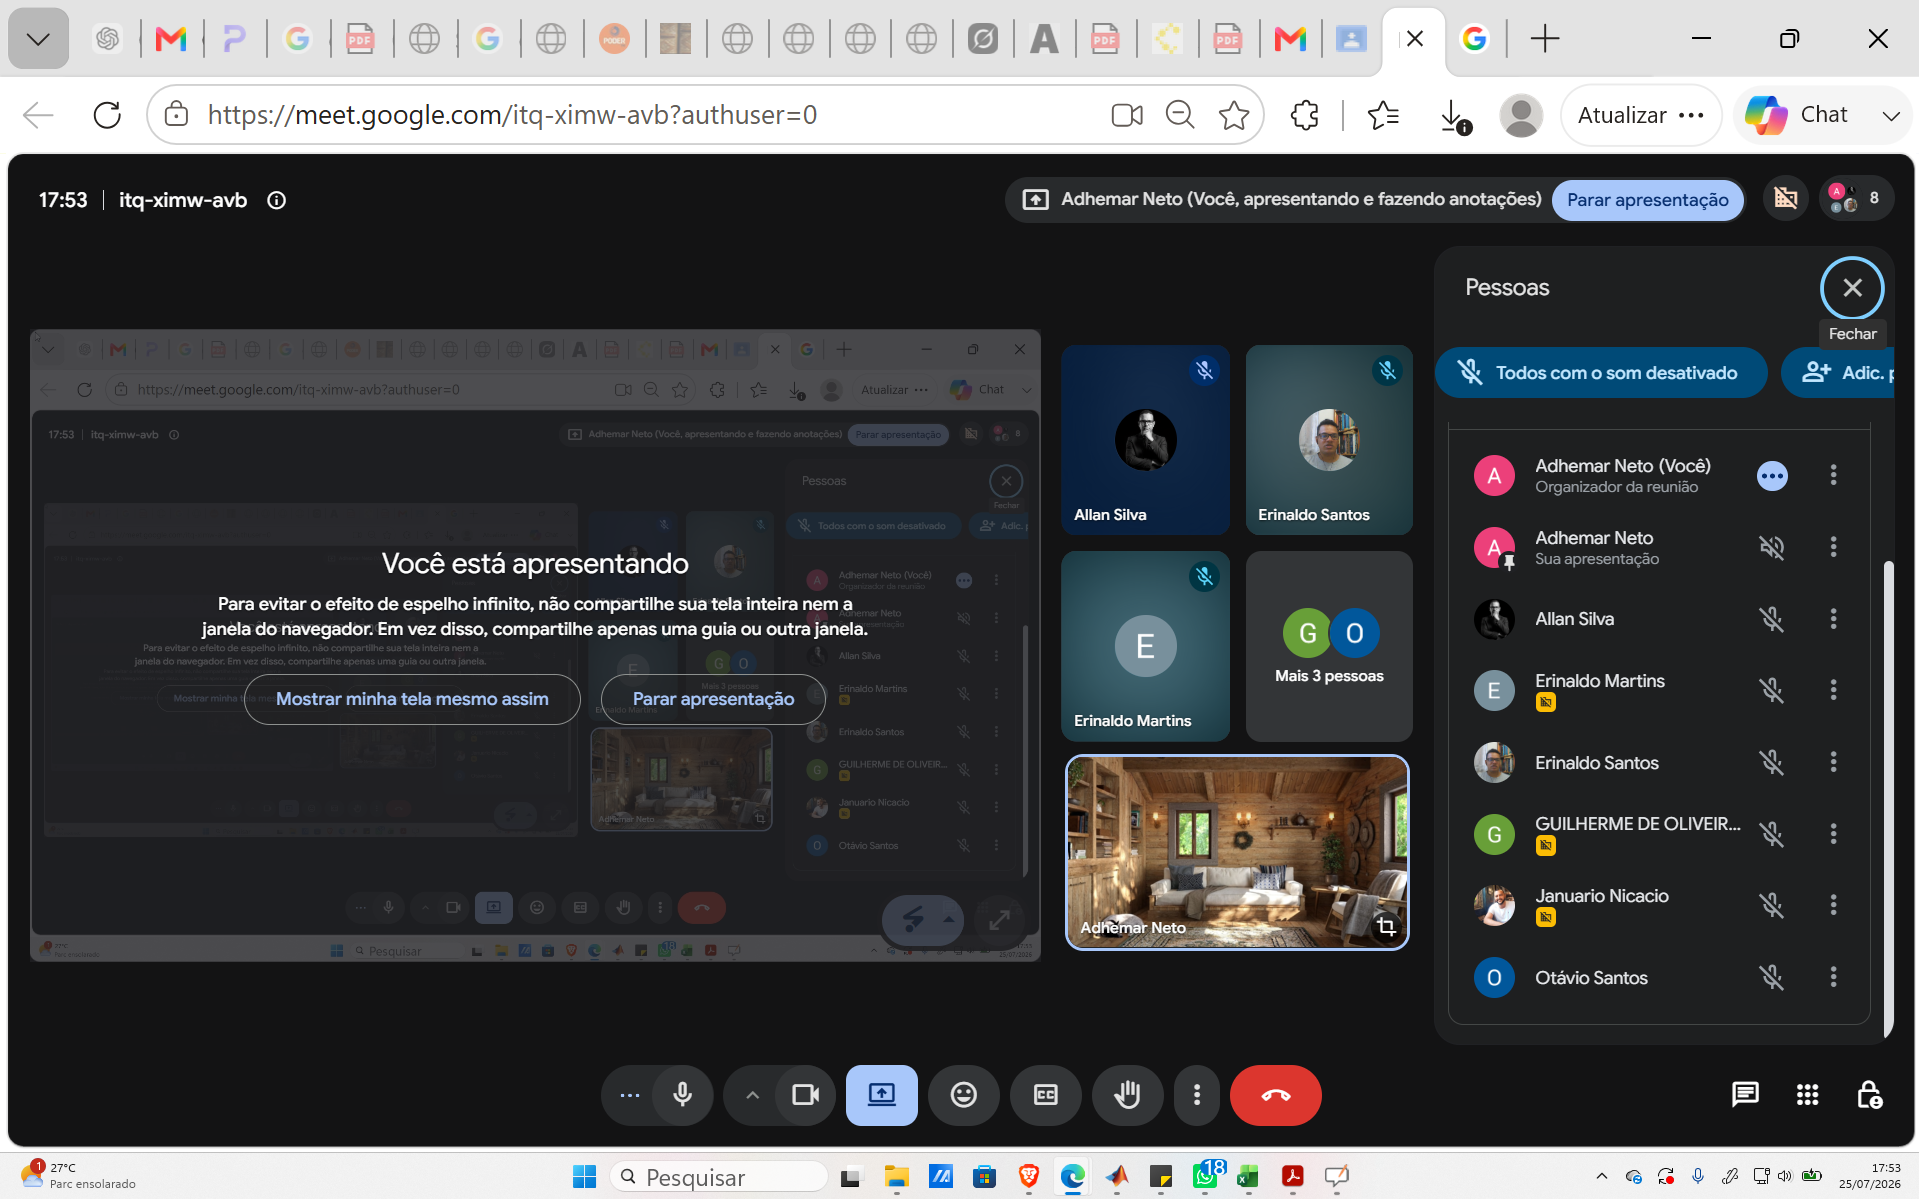Open options for Adhemar Neto (Você)

1833,475
